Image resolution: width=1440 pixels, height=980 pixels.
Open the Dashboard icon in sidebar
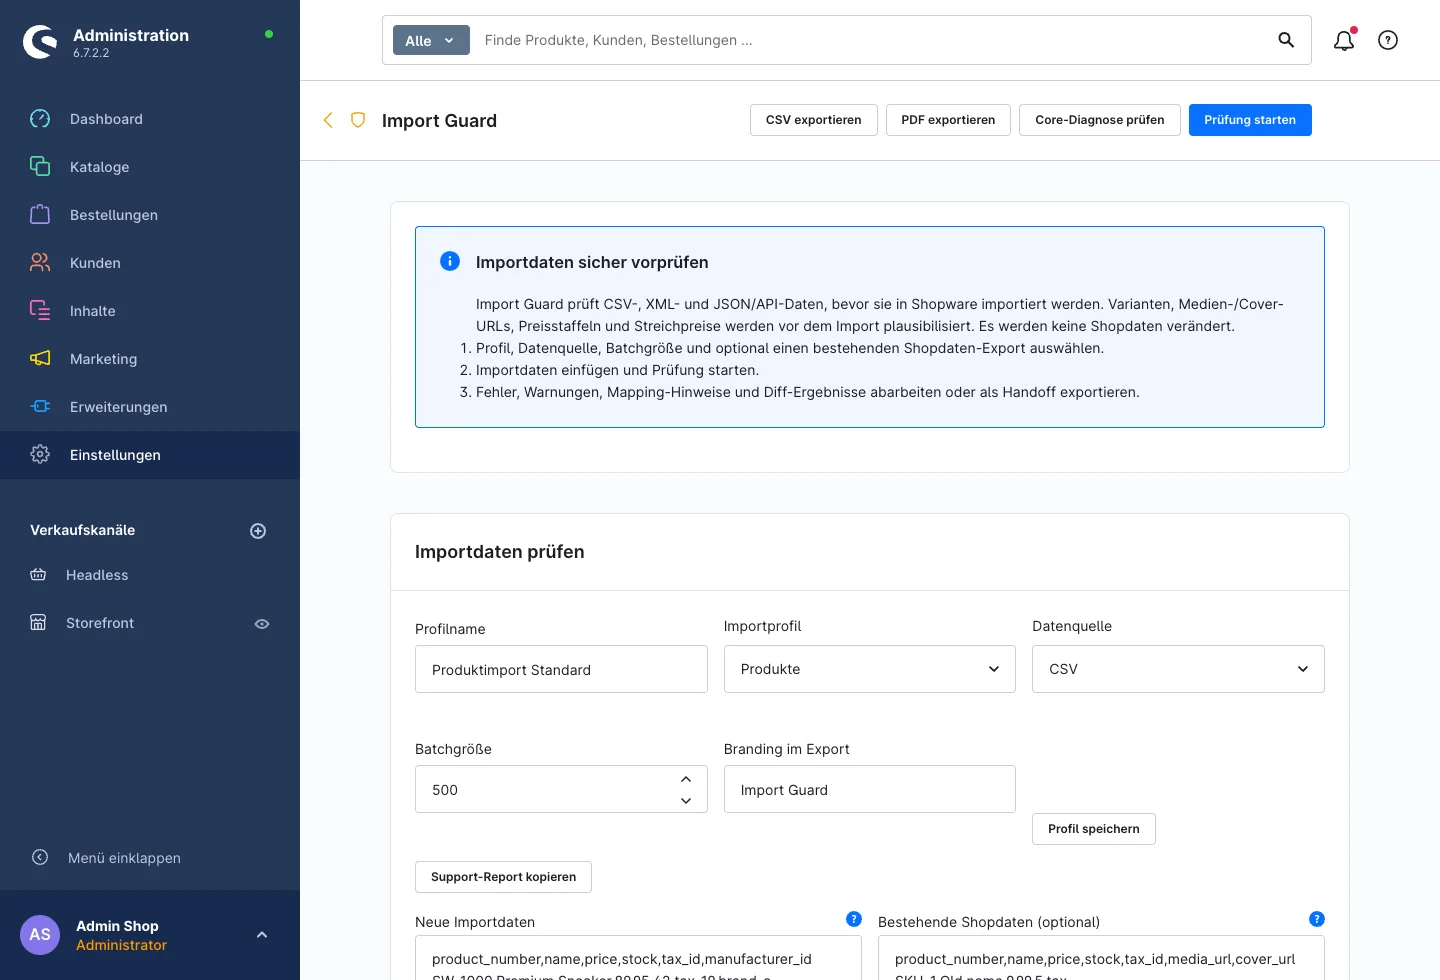pos(40,119)
